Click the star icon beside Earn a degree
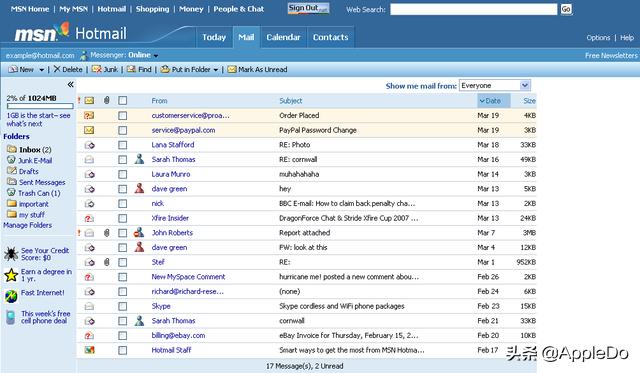Viewport: 640px width, 373px height. click(11, 275)
